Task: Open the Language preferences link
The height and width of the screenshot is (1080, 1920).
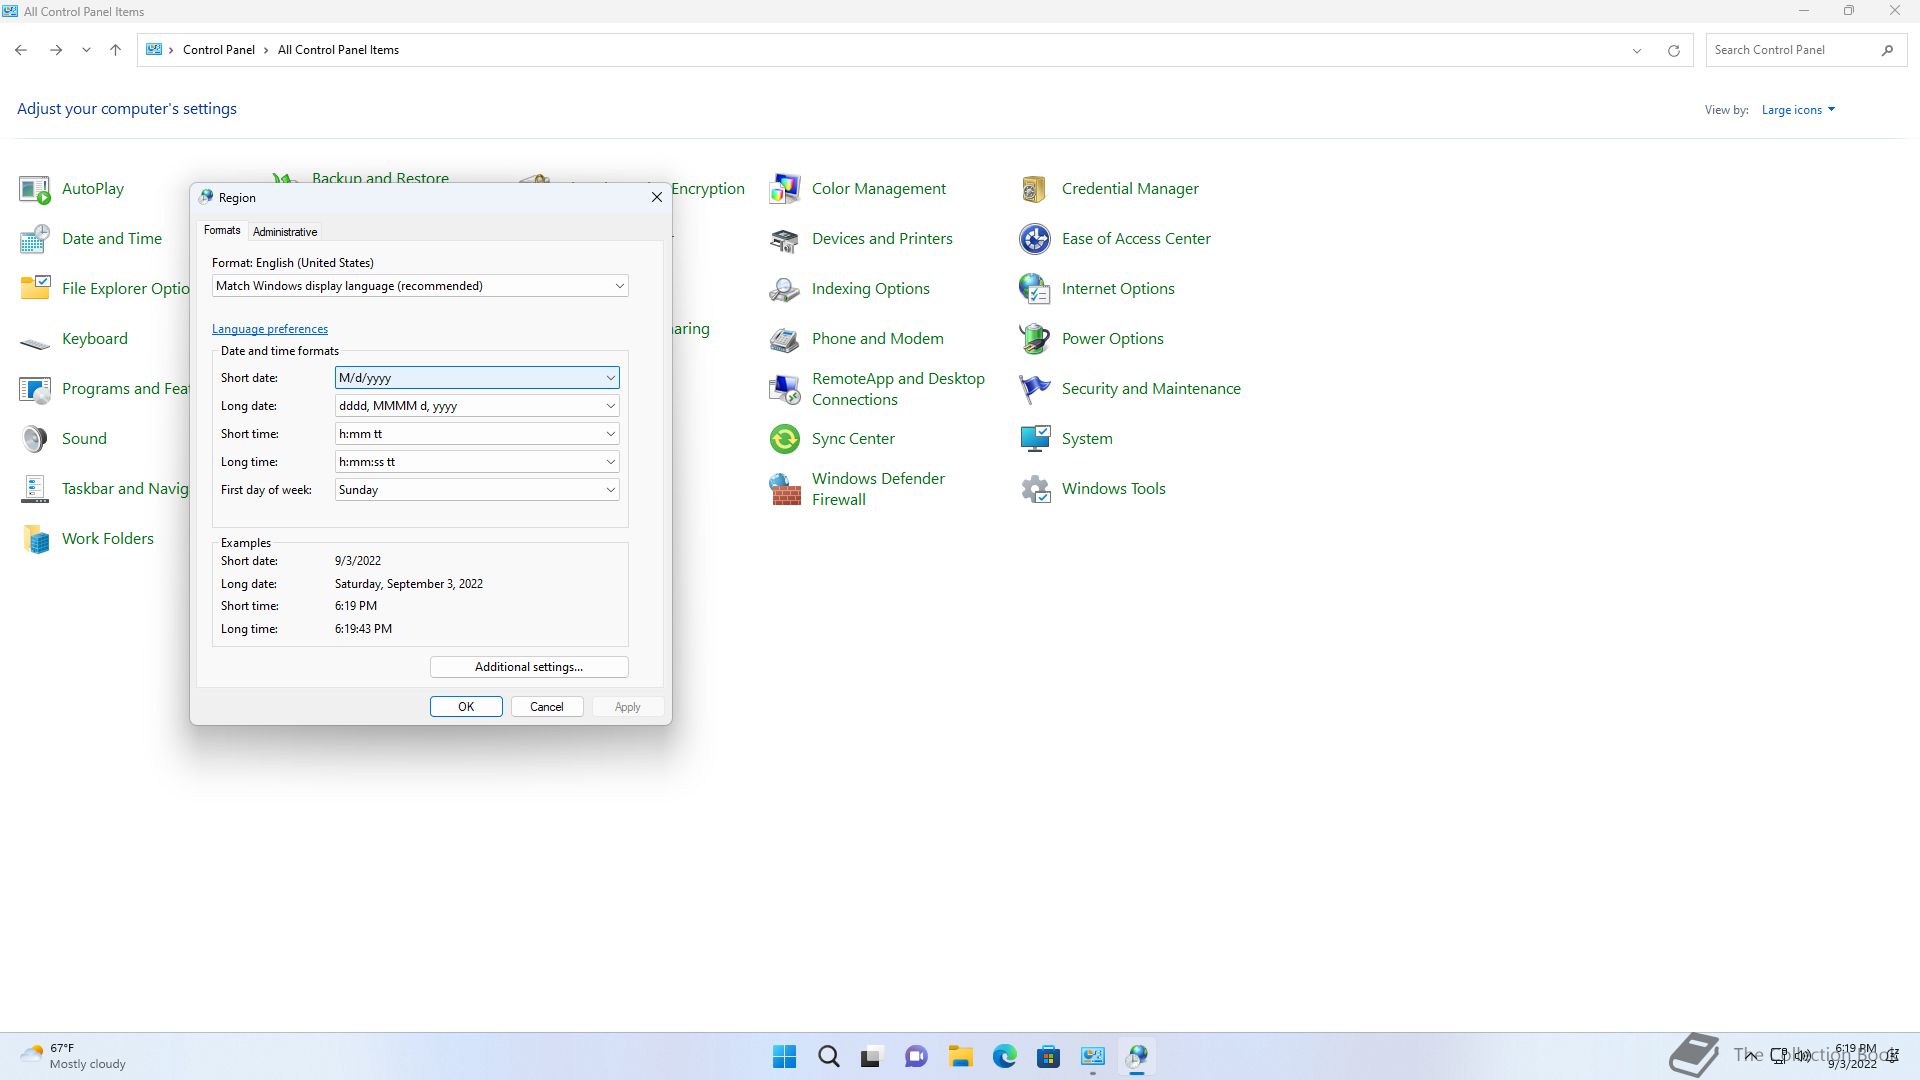Action: pyautogui.click(x=270, y=329)
